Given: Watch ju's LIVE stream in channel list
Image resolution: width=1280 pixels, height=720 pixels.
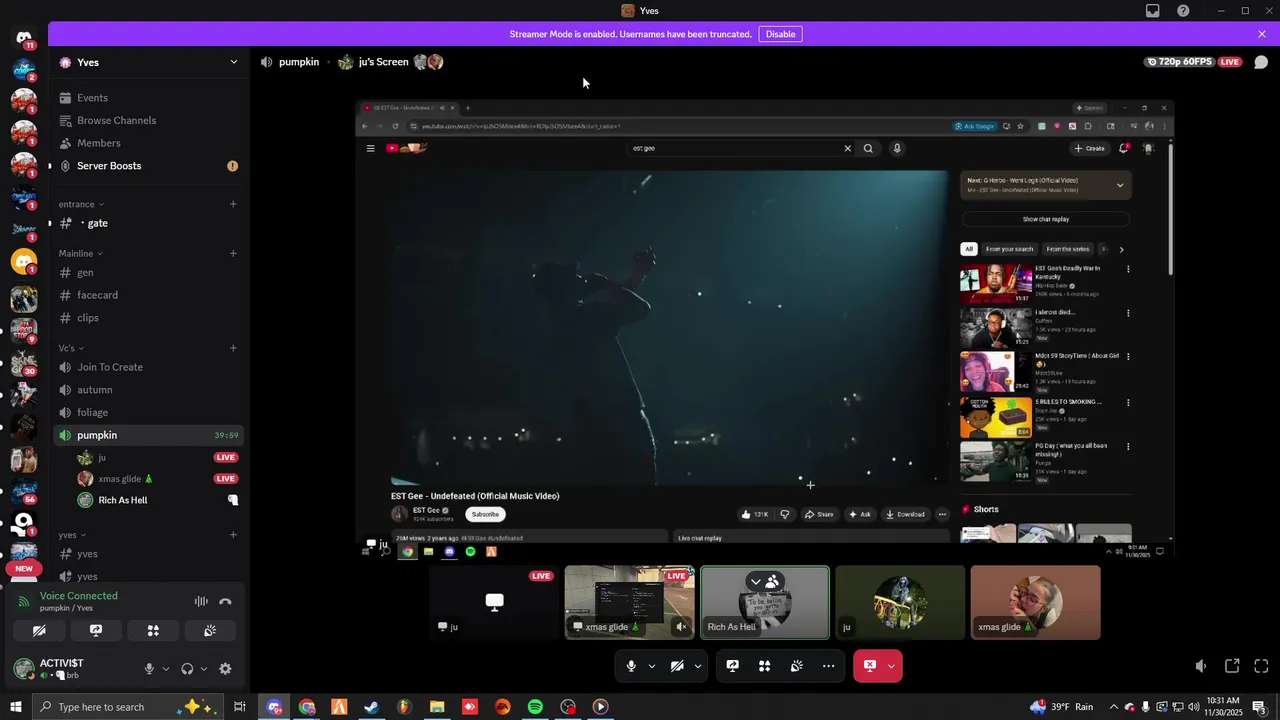Looking at the screenshot, I should (x=226, y=457).
